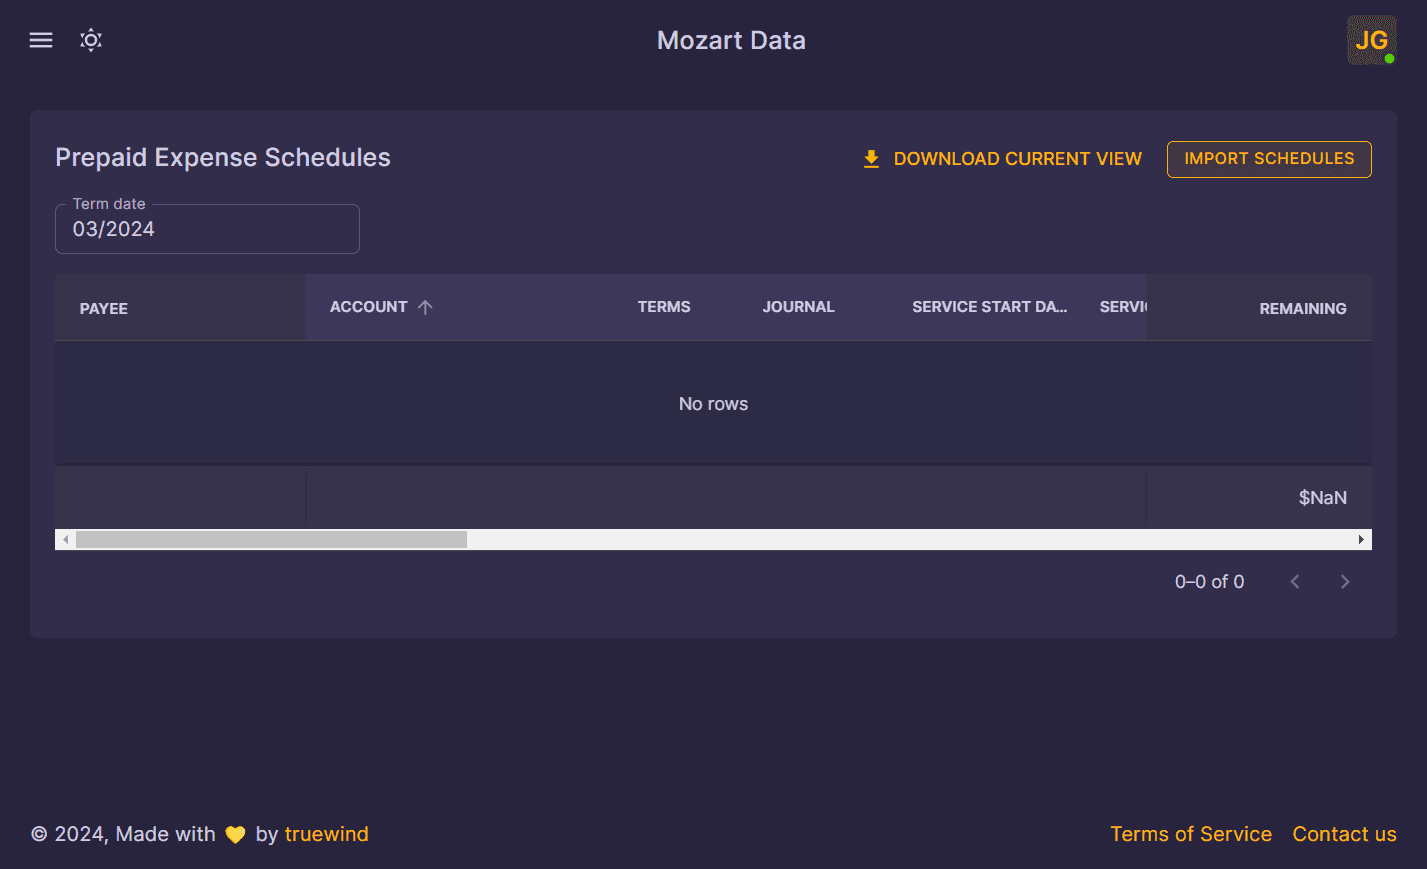Click the download arrow icon
Viewport: 1427px width, 869px height.
point(871,158)
